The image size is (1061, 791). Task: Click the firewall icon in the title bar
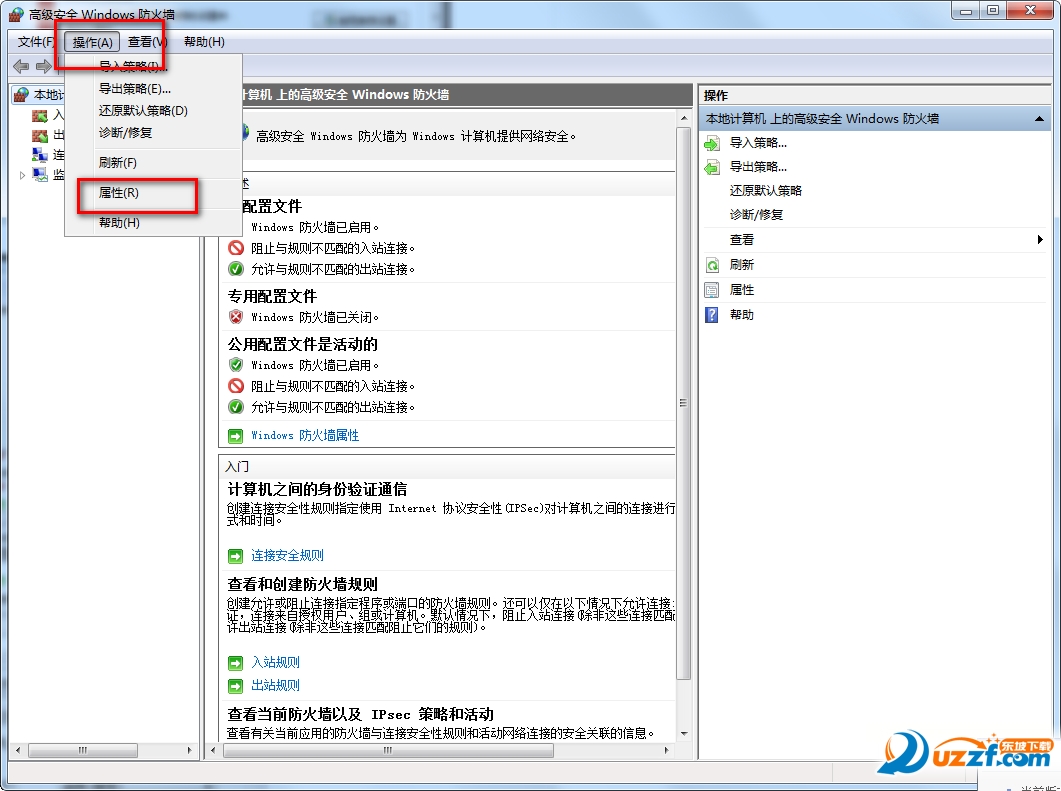[16, 14]
